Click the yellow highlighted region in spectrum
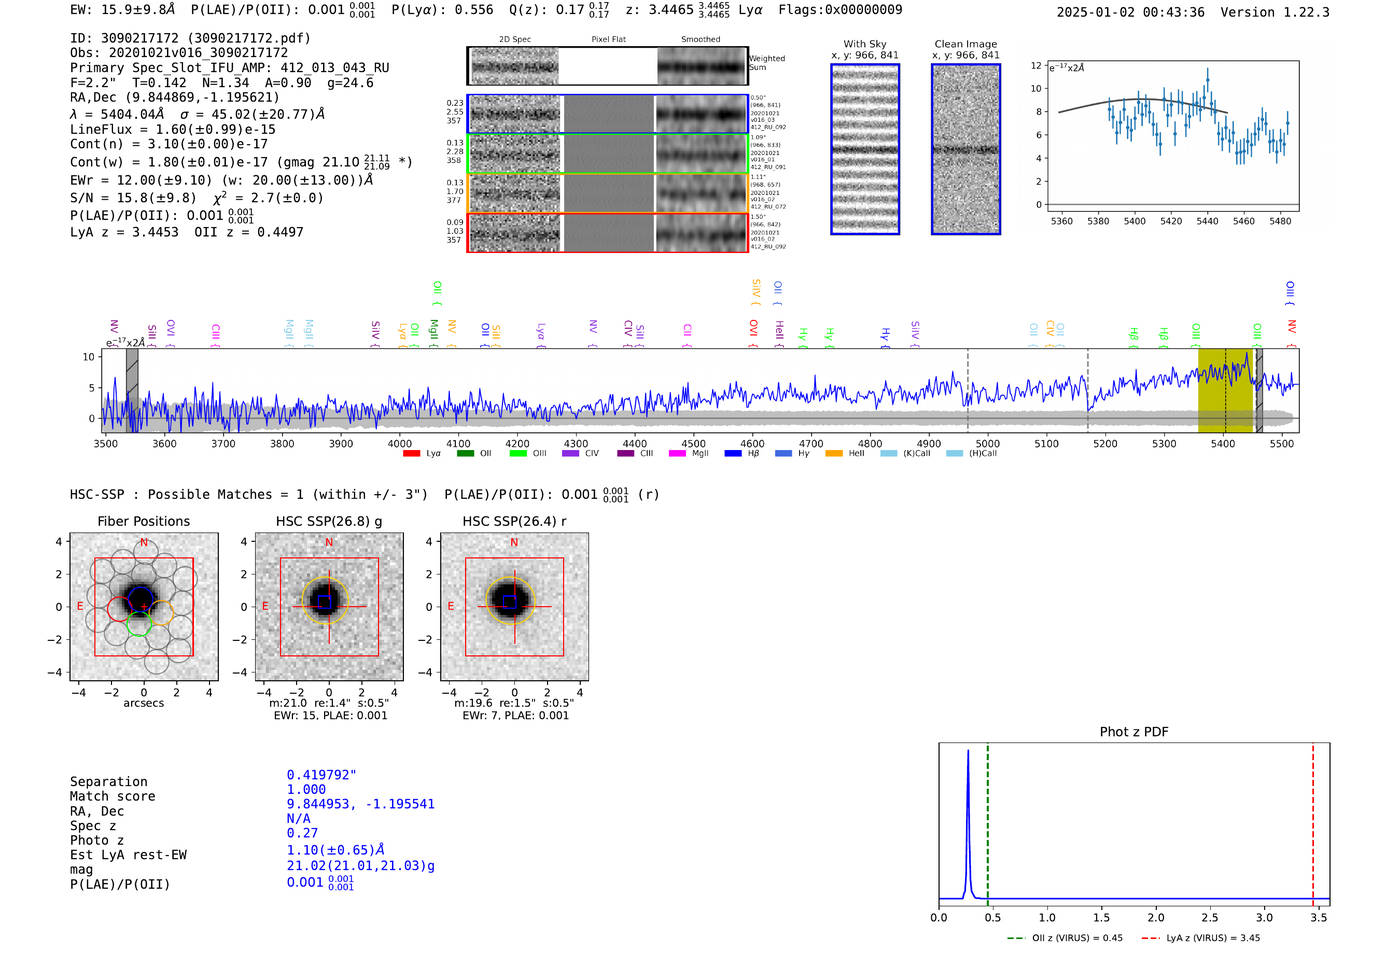Viewport: 1400px width, 953px height. click(1224, 391)
